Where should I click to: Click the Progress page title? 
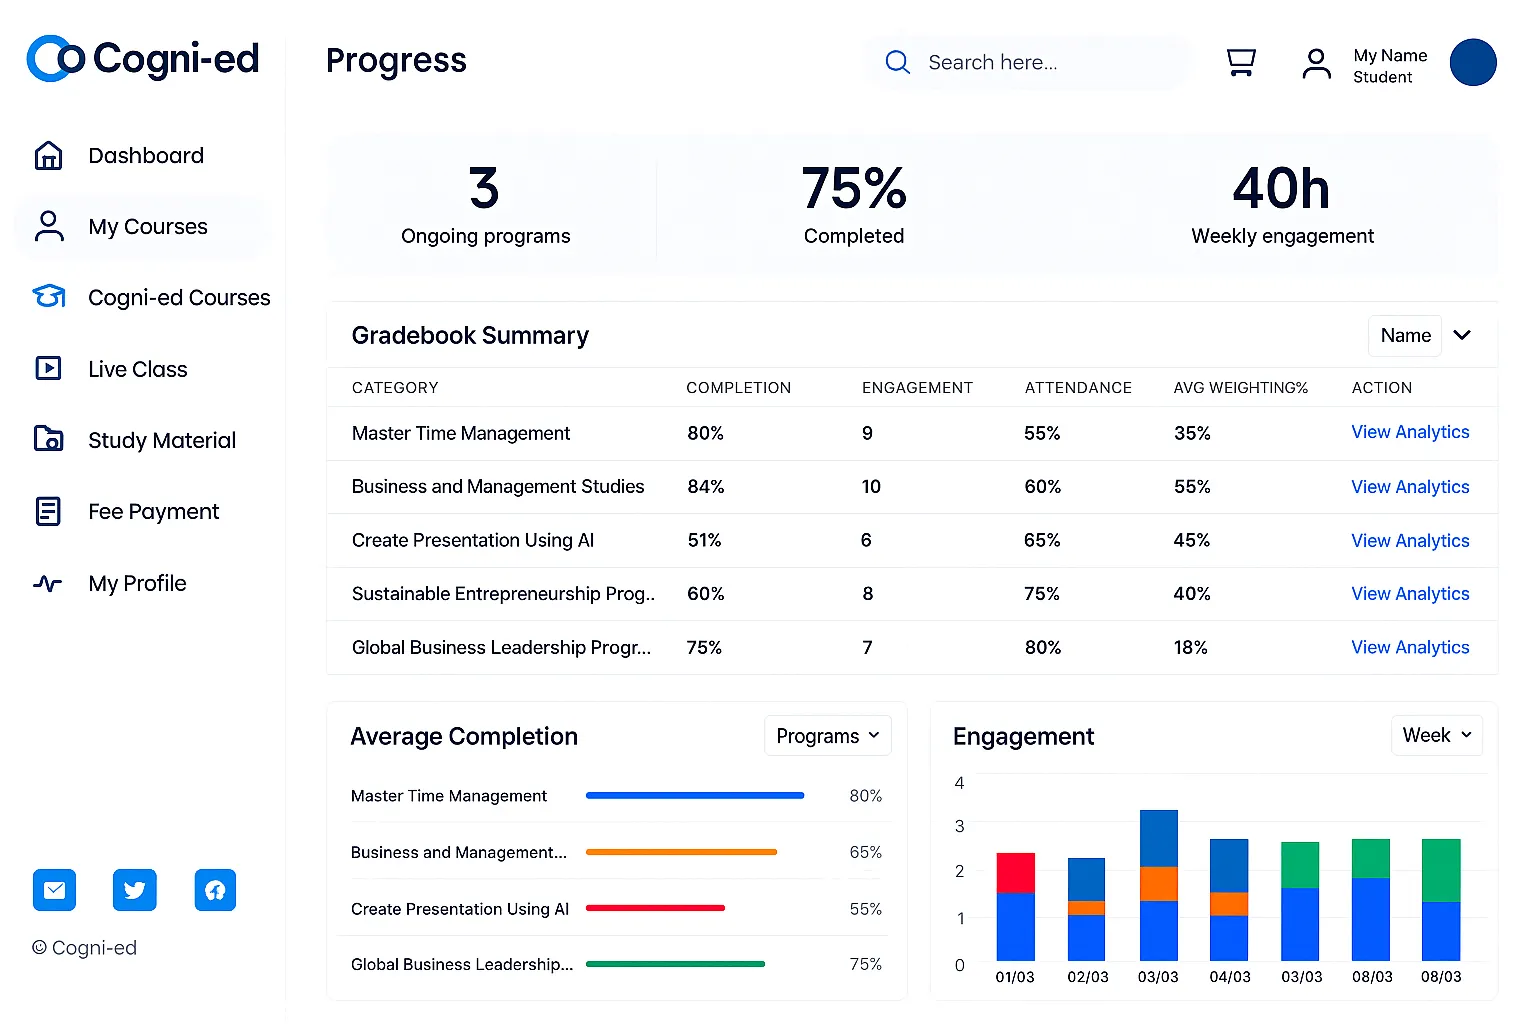tap(396, 61)
